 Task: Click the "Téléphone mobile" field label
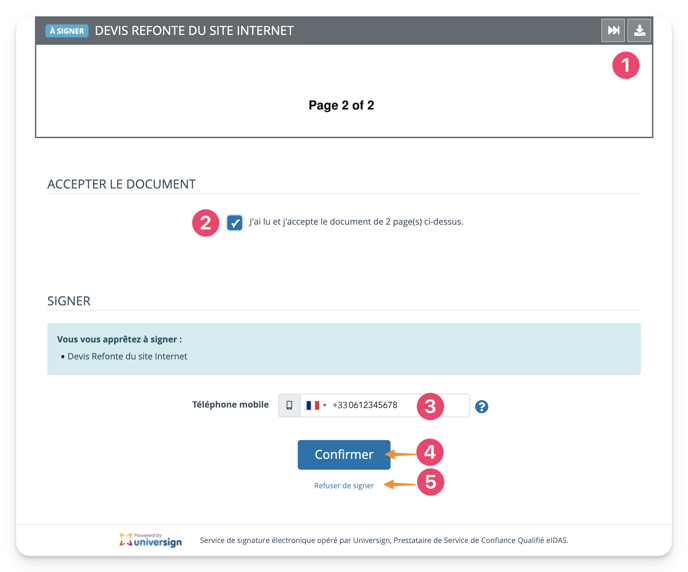pyautogui.click(x=230, y=405)
